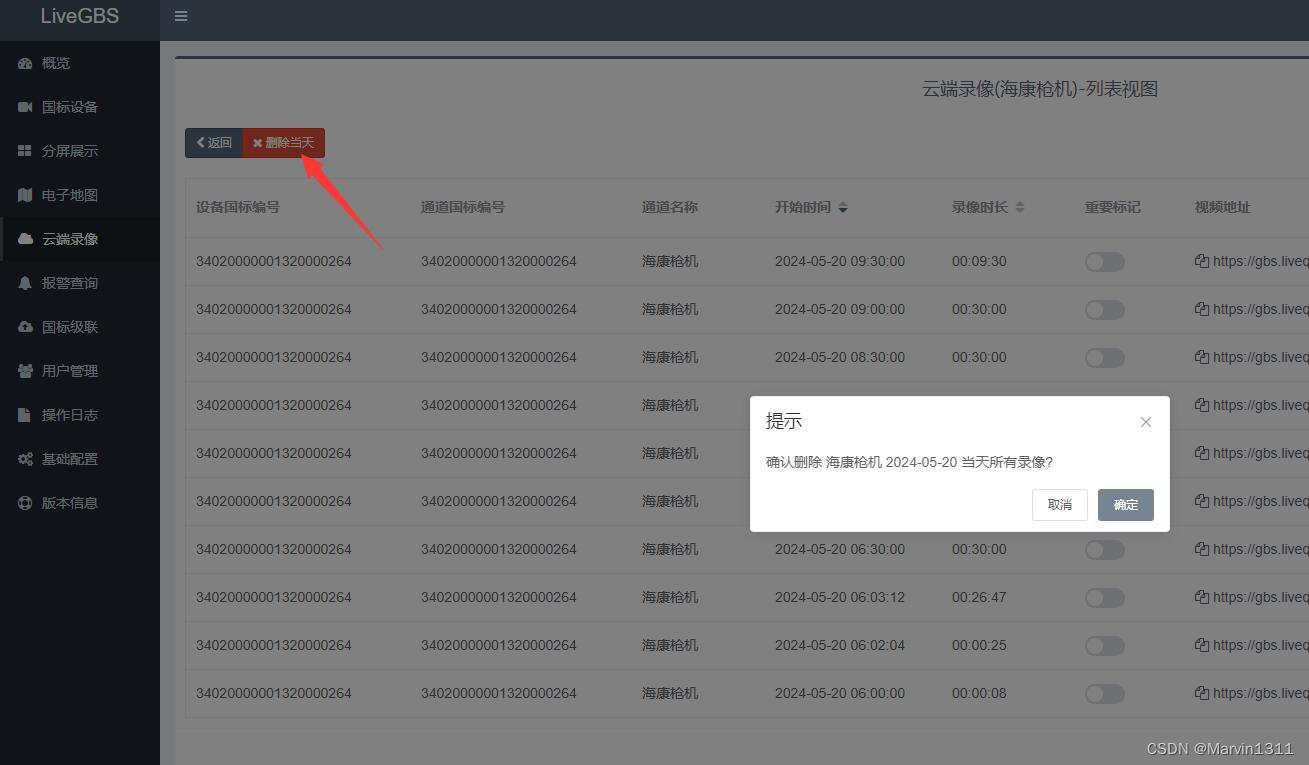Toggle 重要标记 switch for 09:30:00 recording
Image resolution: width=1309 pixels, height=765 pixels.
point(1105,262)
